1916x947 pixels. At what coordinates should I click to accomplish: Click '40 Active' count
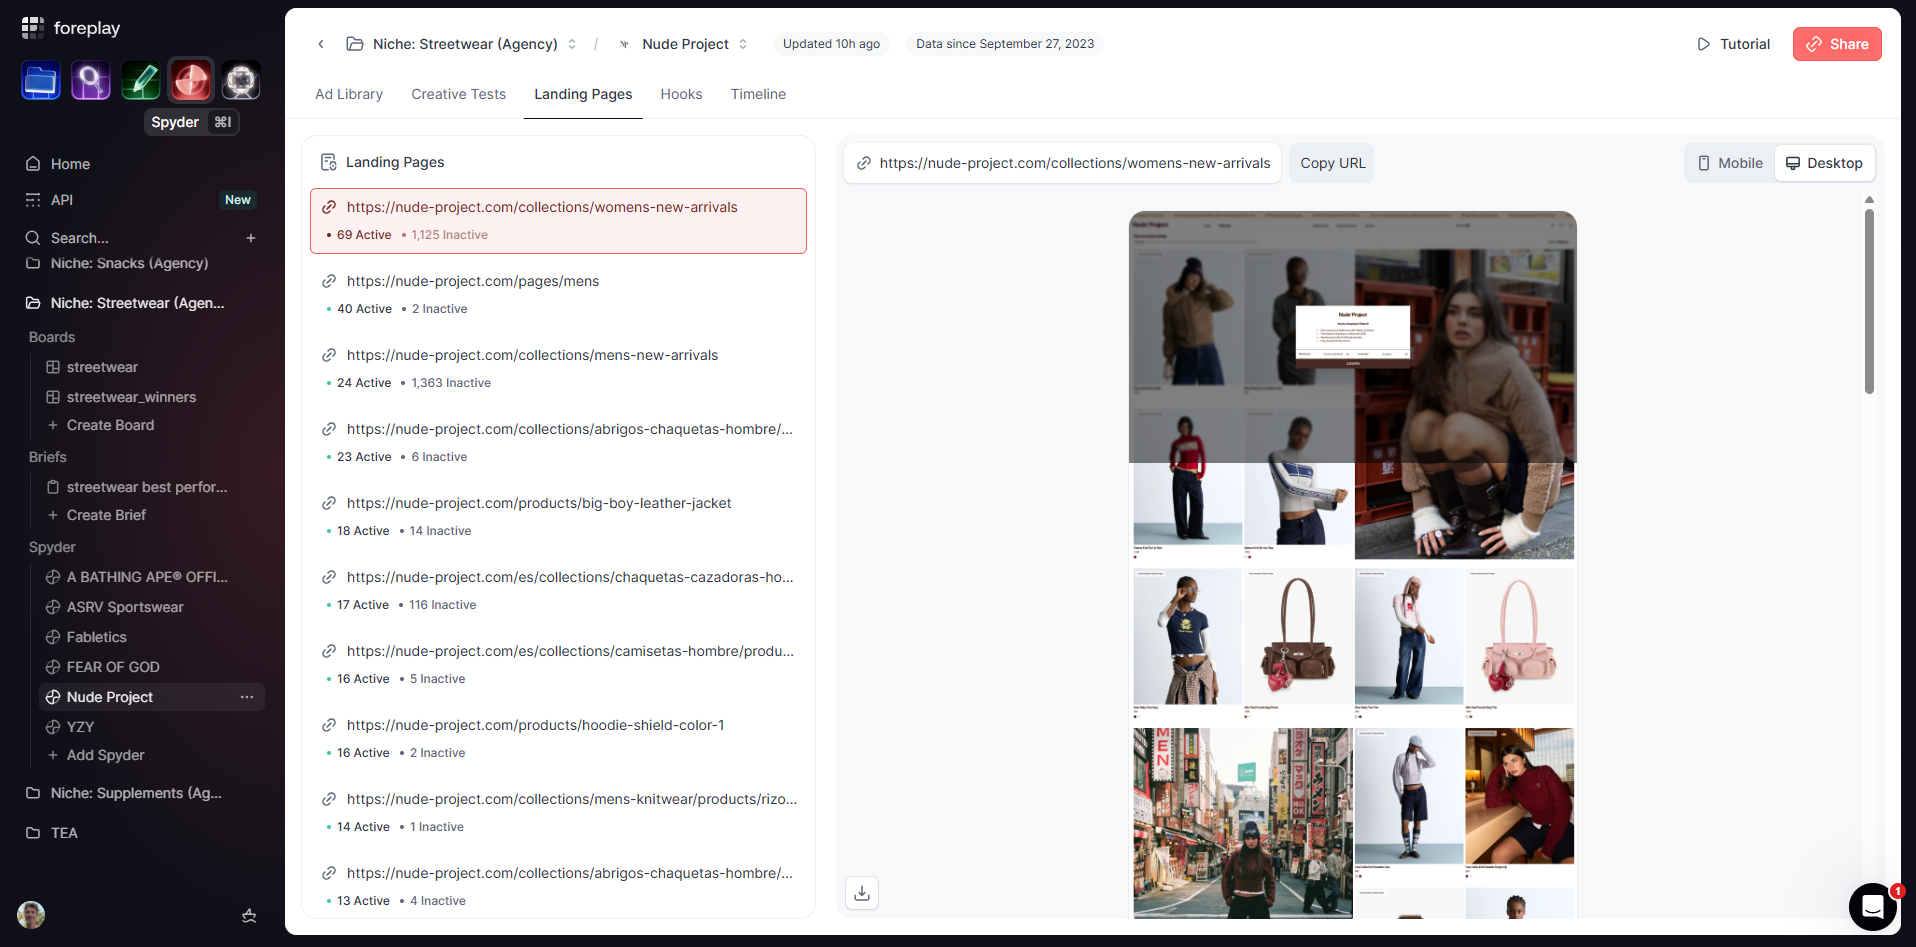click(x=364, y=309)
